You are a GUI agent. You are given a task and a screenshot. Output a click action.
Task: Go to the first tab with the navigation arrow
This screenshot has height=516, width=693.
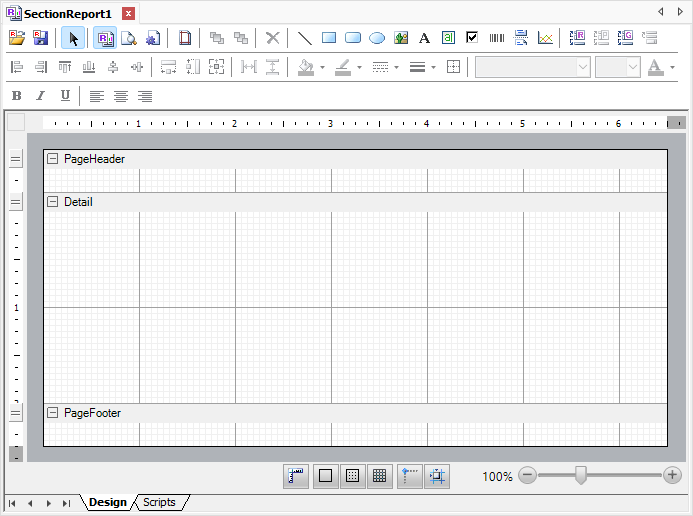12,503
